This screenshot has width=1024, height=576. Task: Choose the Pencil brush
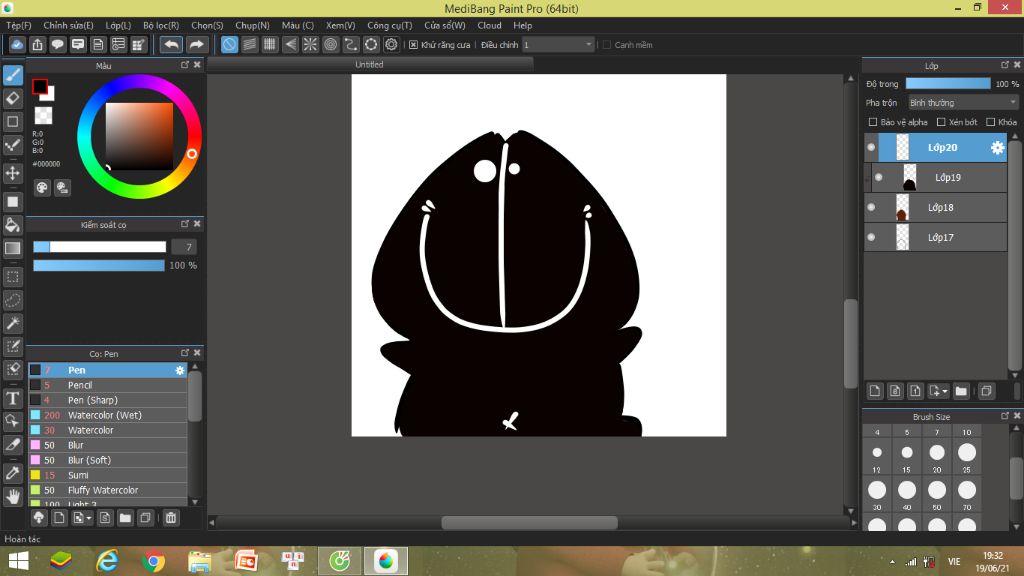tap(108, 385)
